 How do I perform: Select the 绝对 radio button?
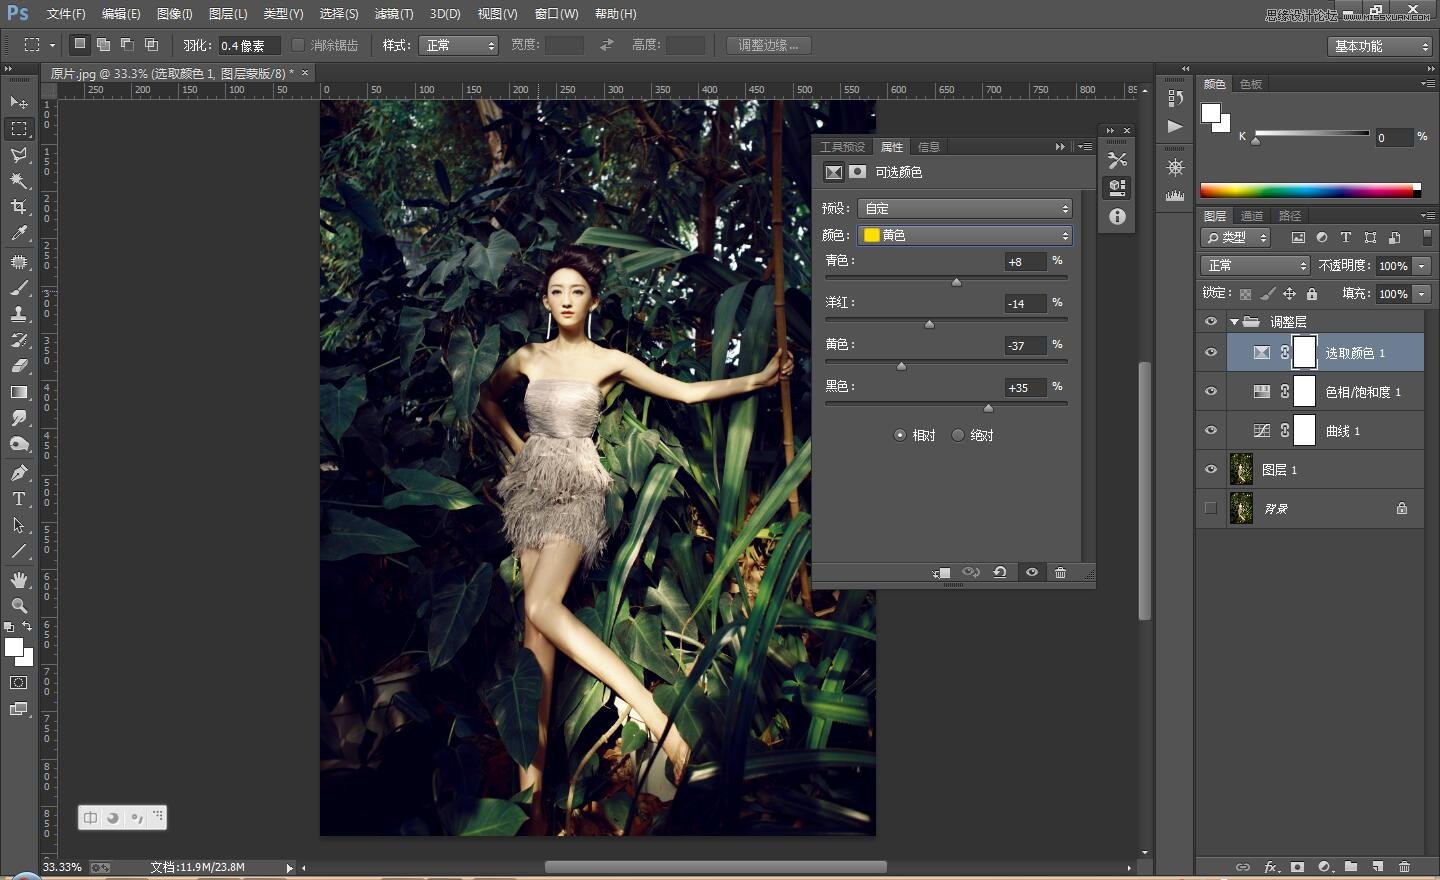958,435
